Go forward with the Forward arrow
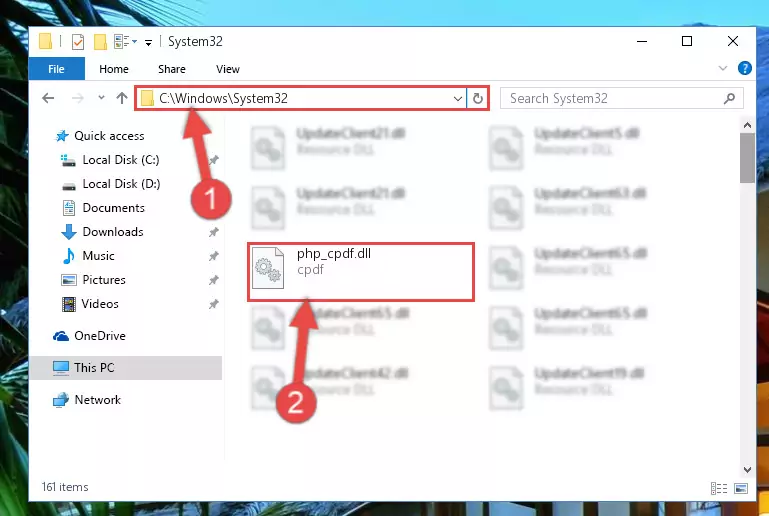The height and width of the screenshot is (516, 769). tap(77, 98)
